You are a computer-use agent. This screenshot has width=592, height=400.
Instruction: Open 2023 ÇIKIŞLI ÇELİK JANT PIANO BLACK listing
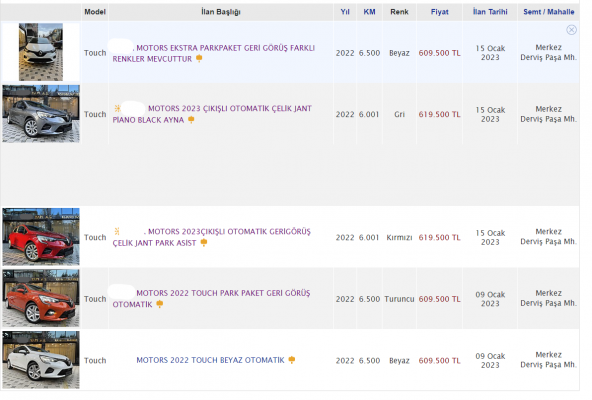click(212, 114)
